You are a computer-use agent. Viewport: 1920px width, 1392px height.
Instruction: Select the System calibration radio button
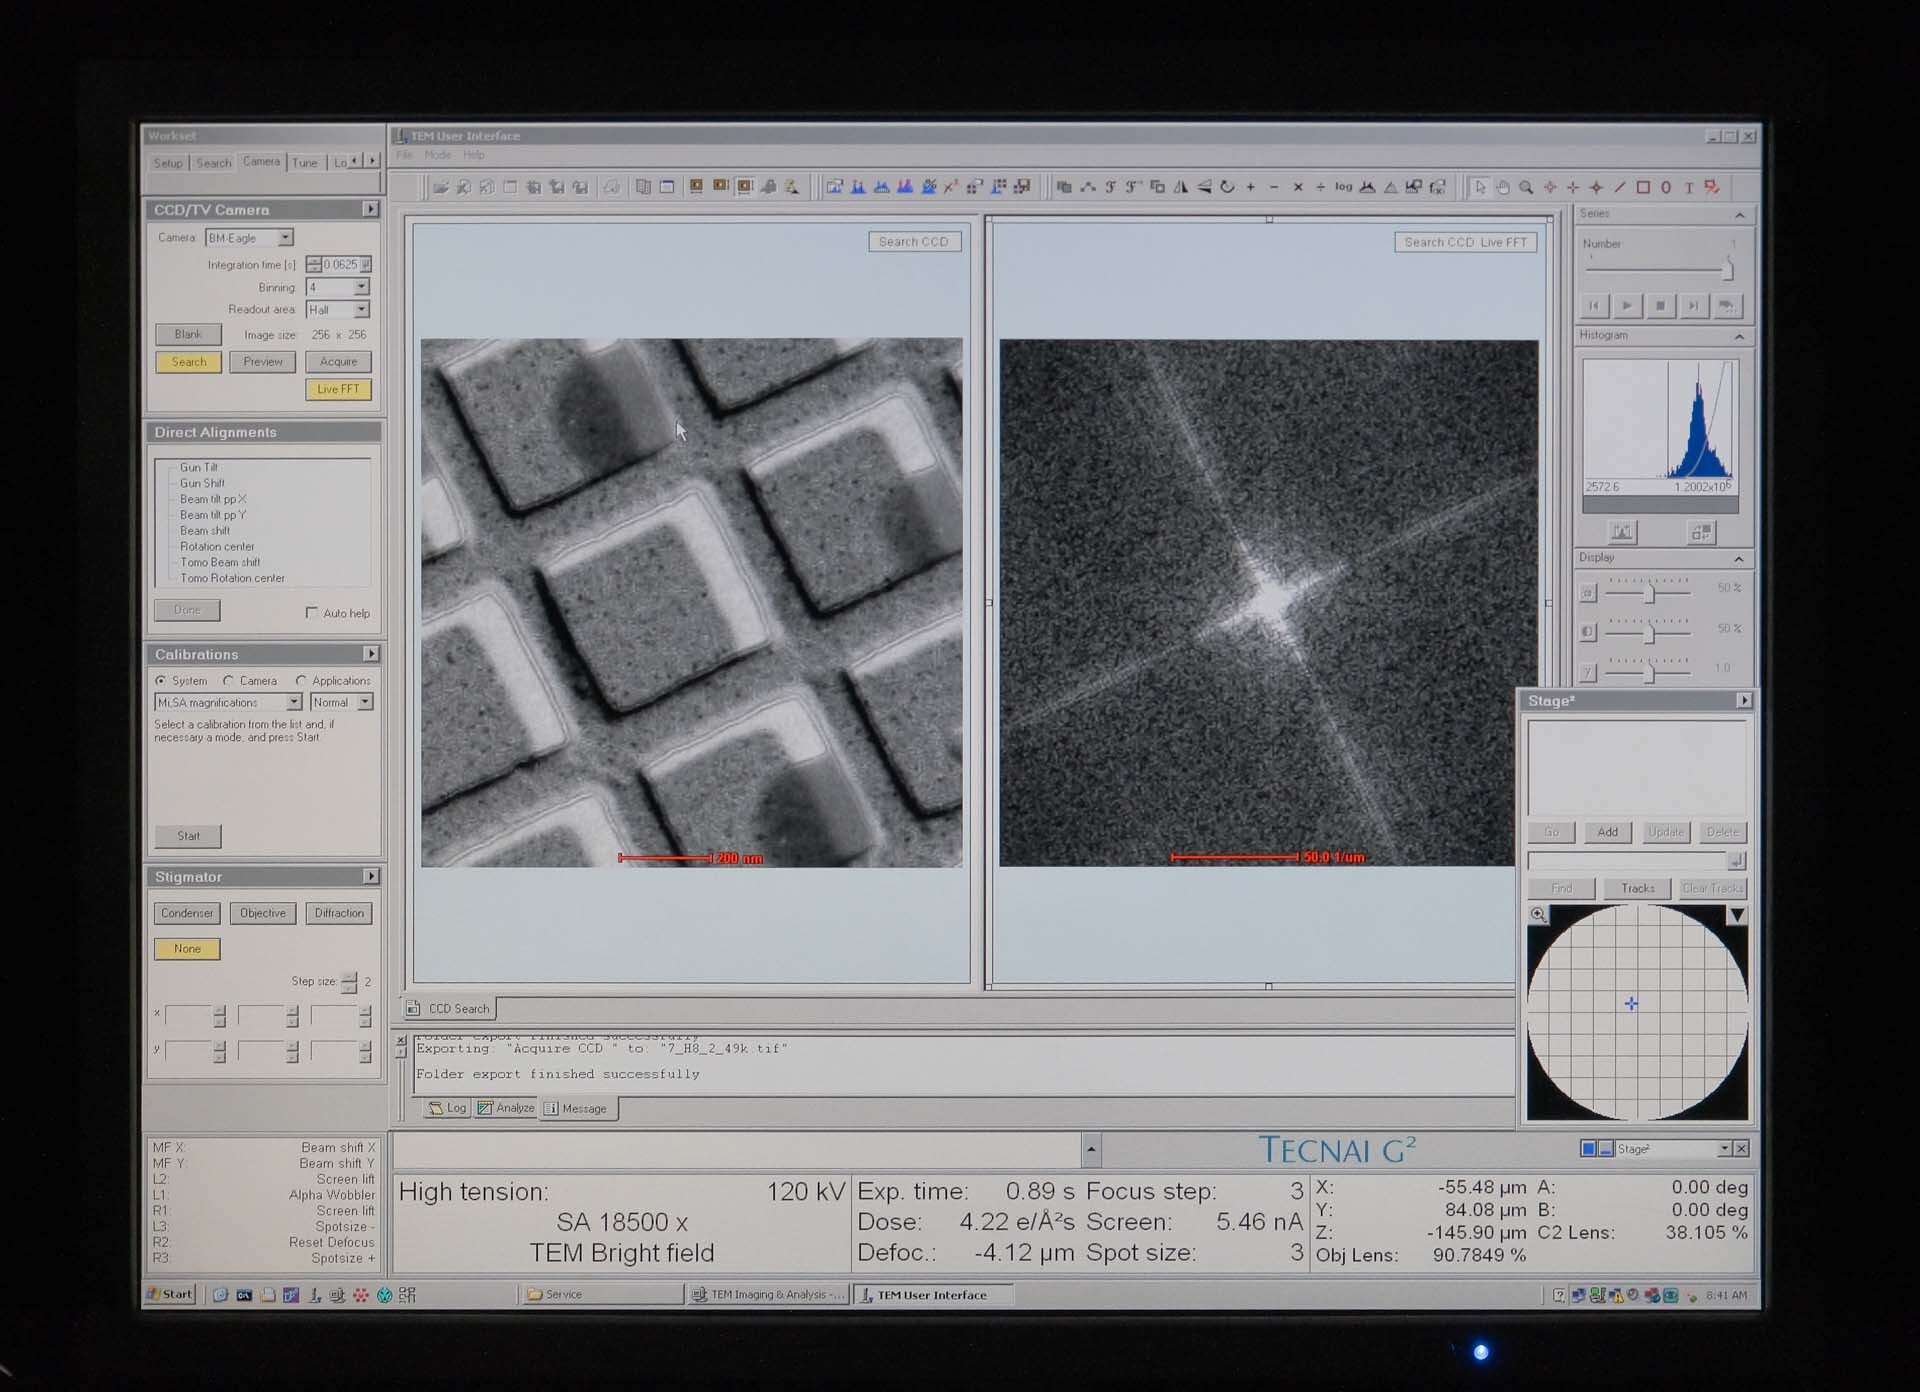(x=160, y=680)
